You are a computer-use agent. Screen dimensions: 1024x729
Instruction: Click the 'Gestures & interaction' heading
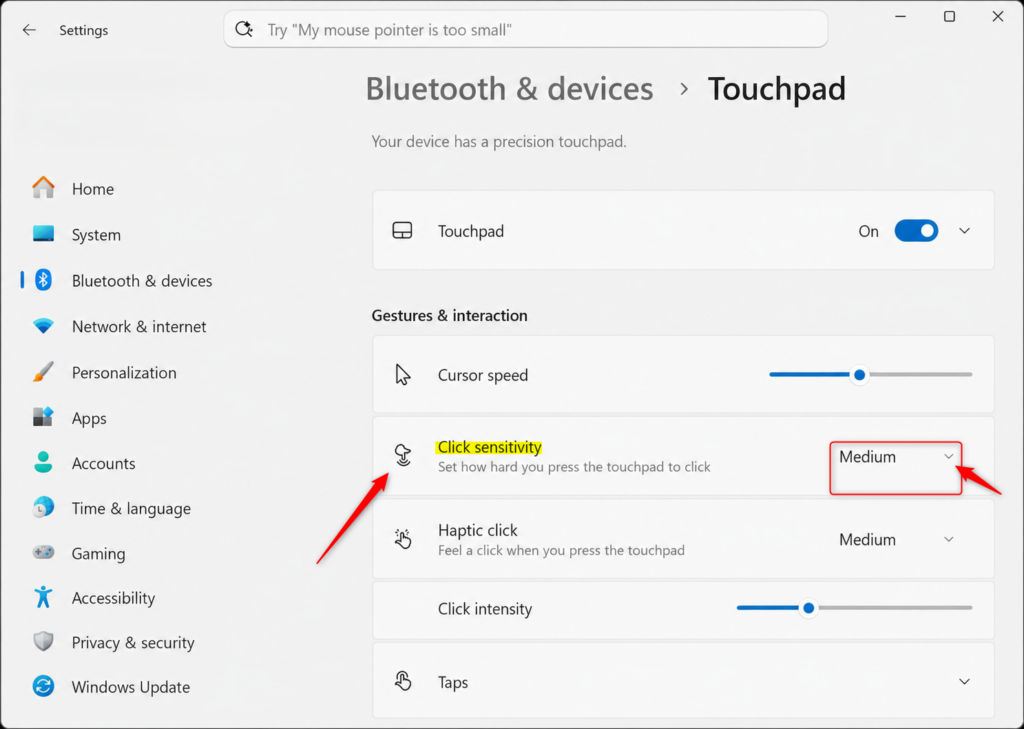[x=449, y=316]
